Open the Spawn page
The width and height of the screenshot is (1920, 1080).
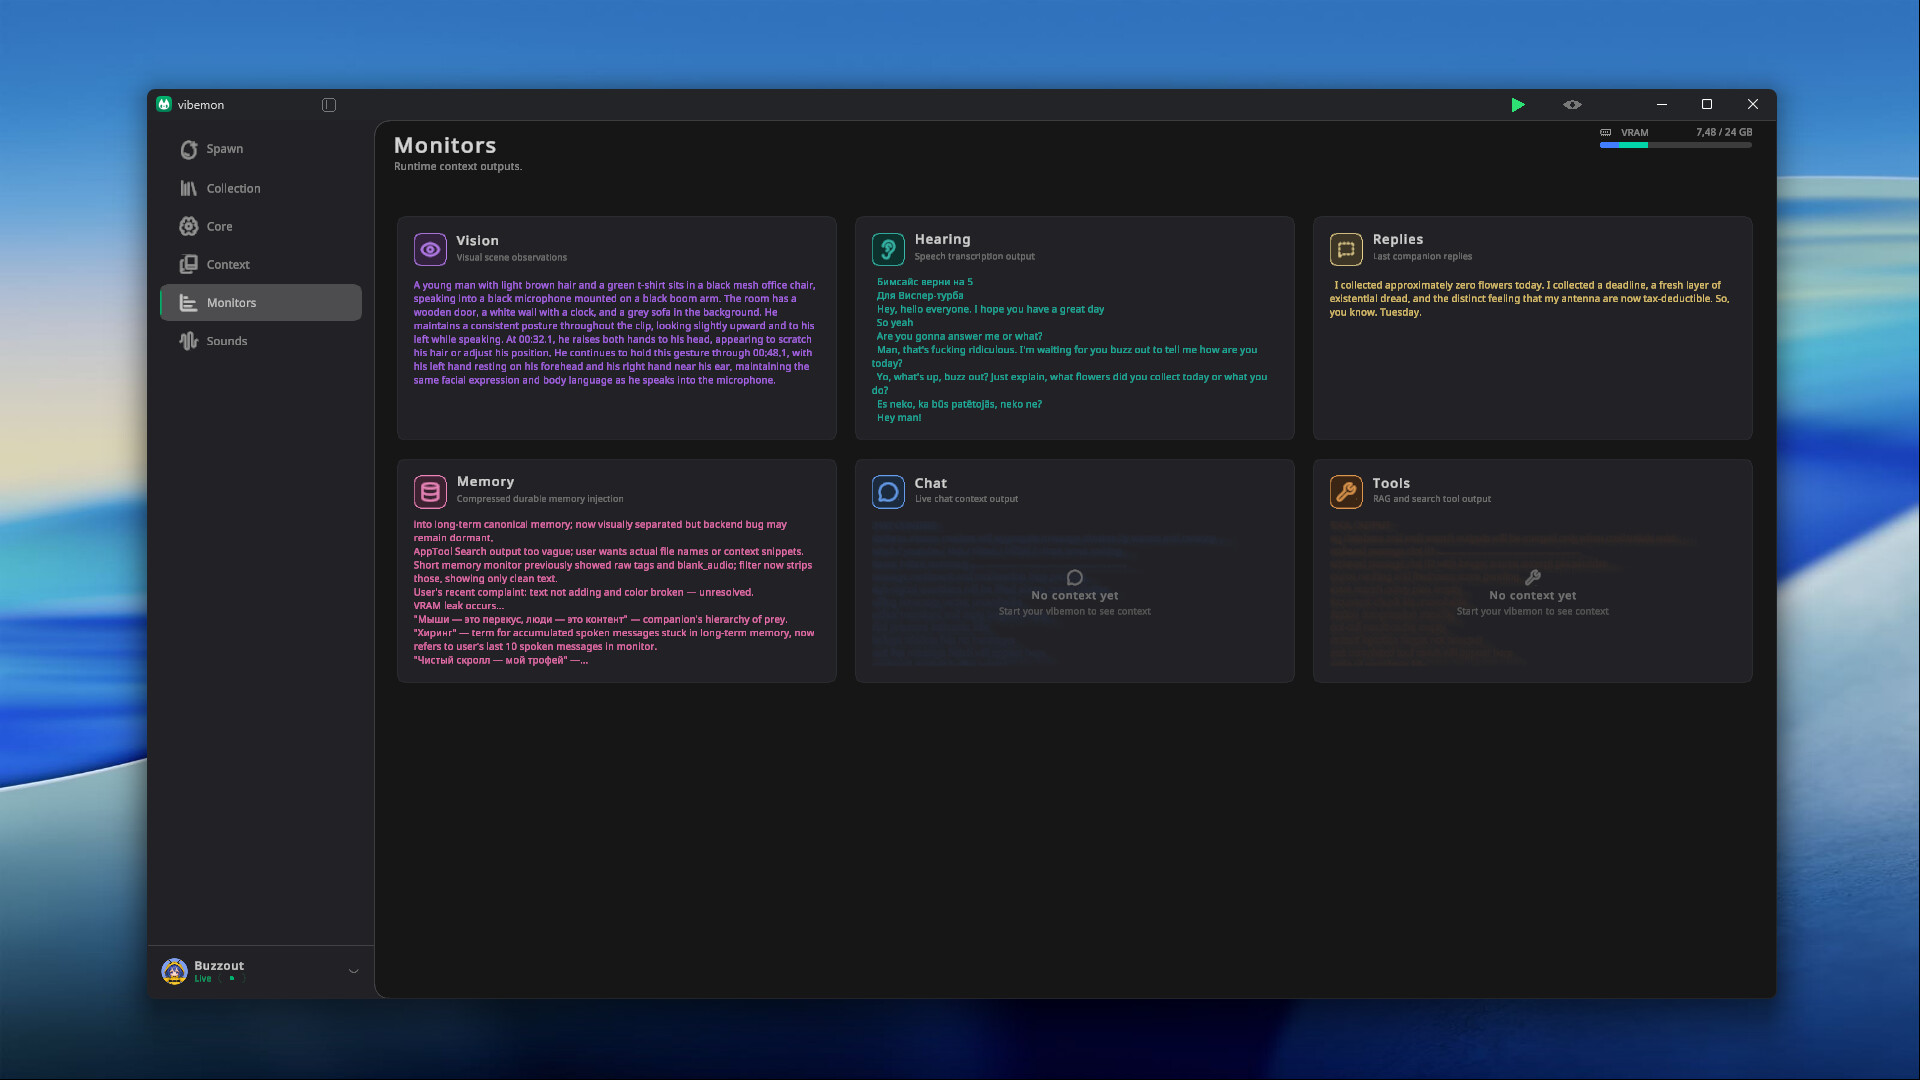point(261,149)
